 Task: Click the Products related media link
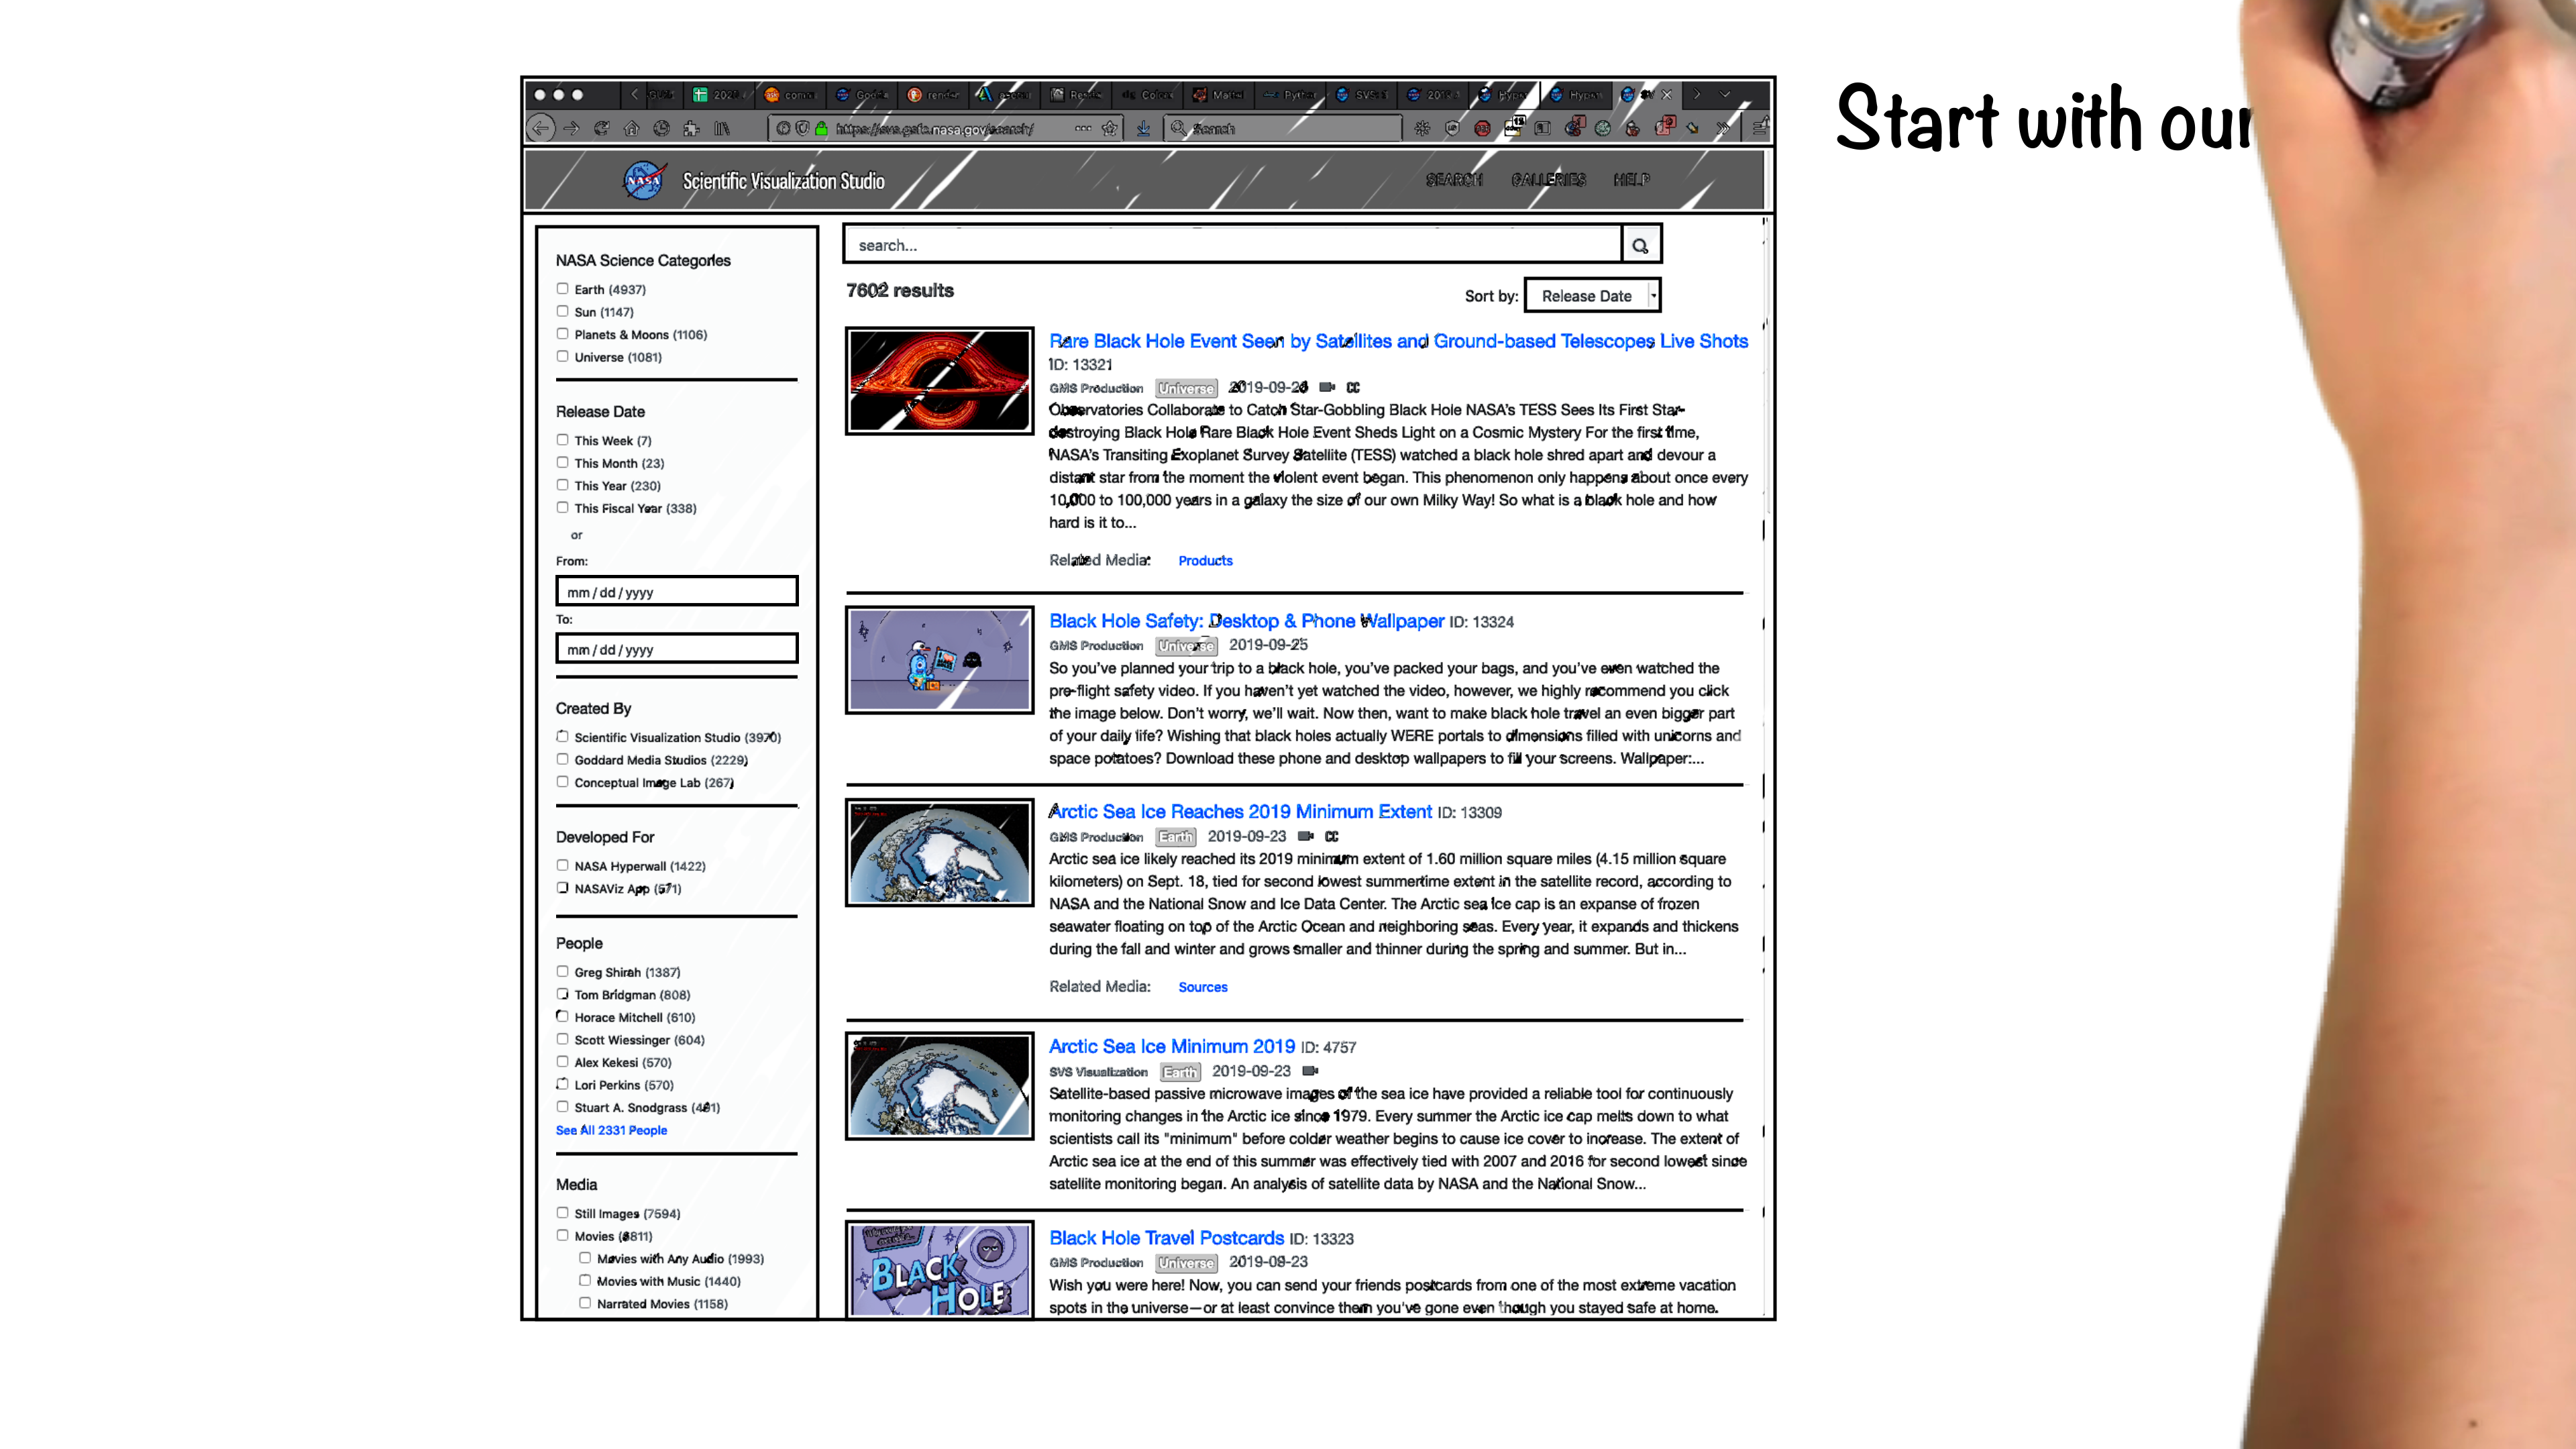click(x=1205, y=560)
